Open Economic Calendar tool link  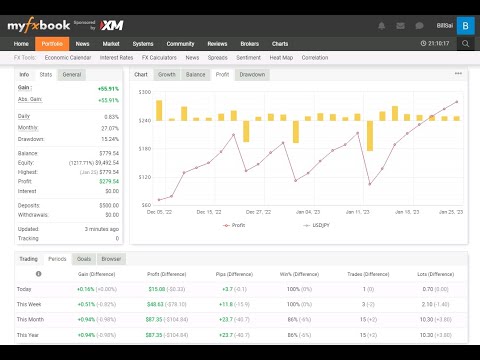[x=68, y=58]
